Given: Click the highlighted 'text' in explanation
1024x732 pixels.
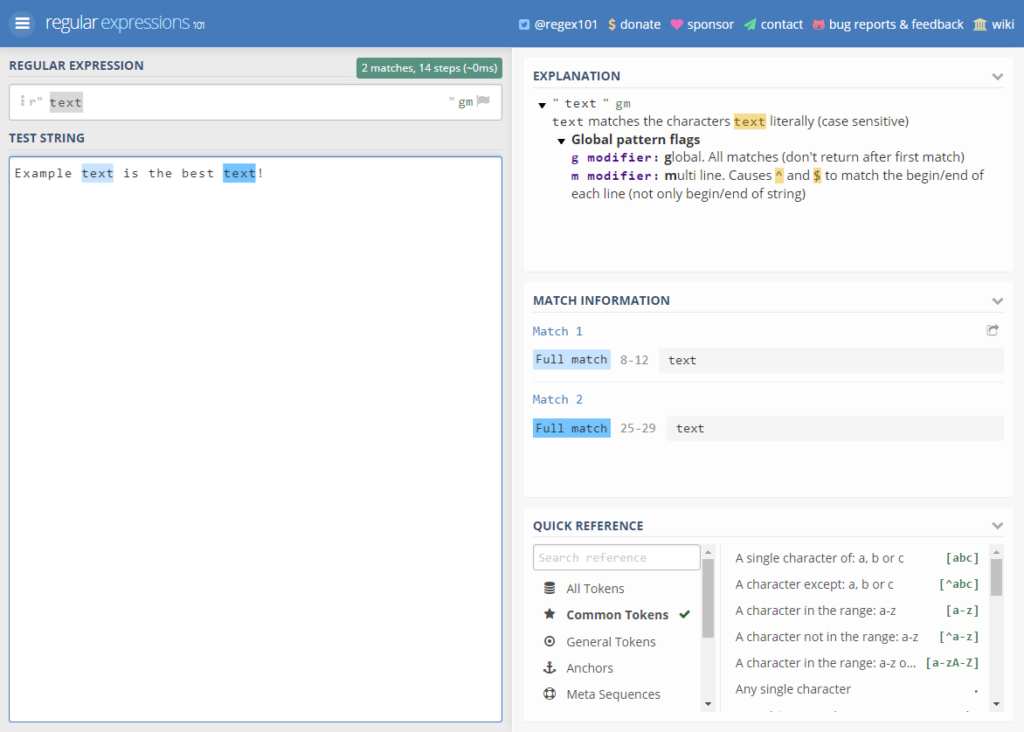Looking at the screenshot, I should click(x=749, y=121).
